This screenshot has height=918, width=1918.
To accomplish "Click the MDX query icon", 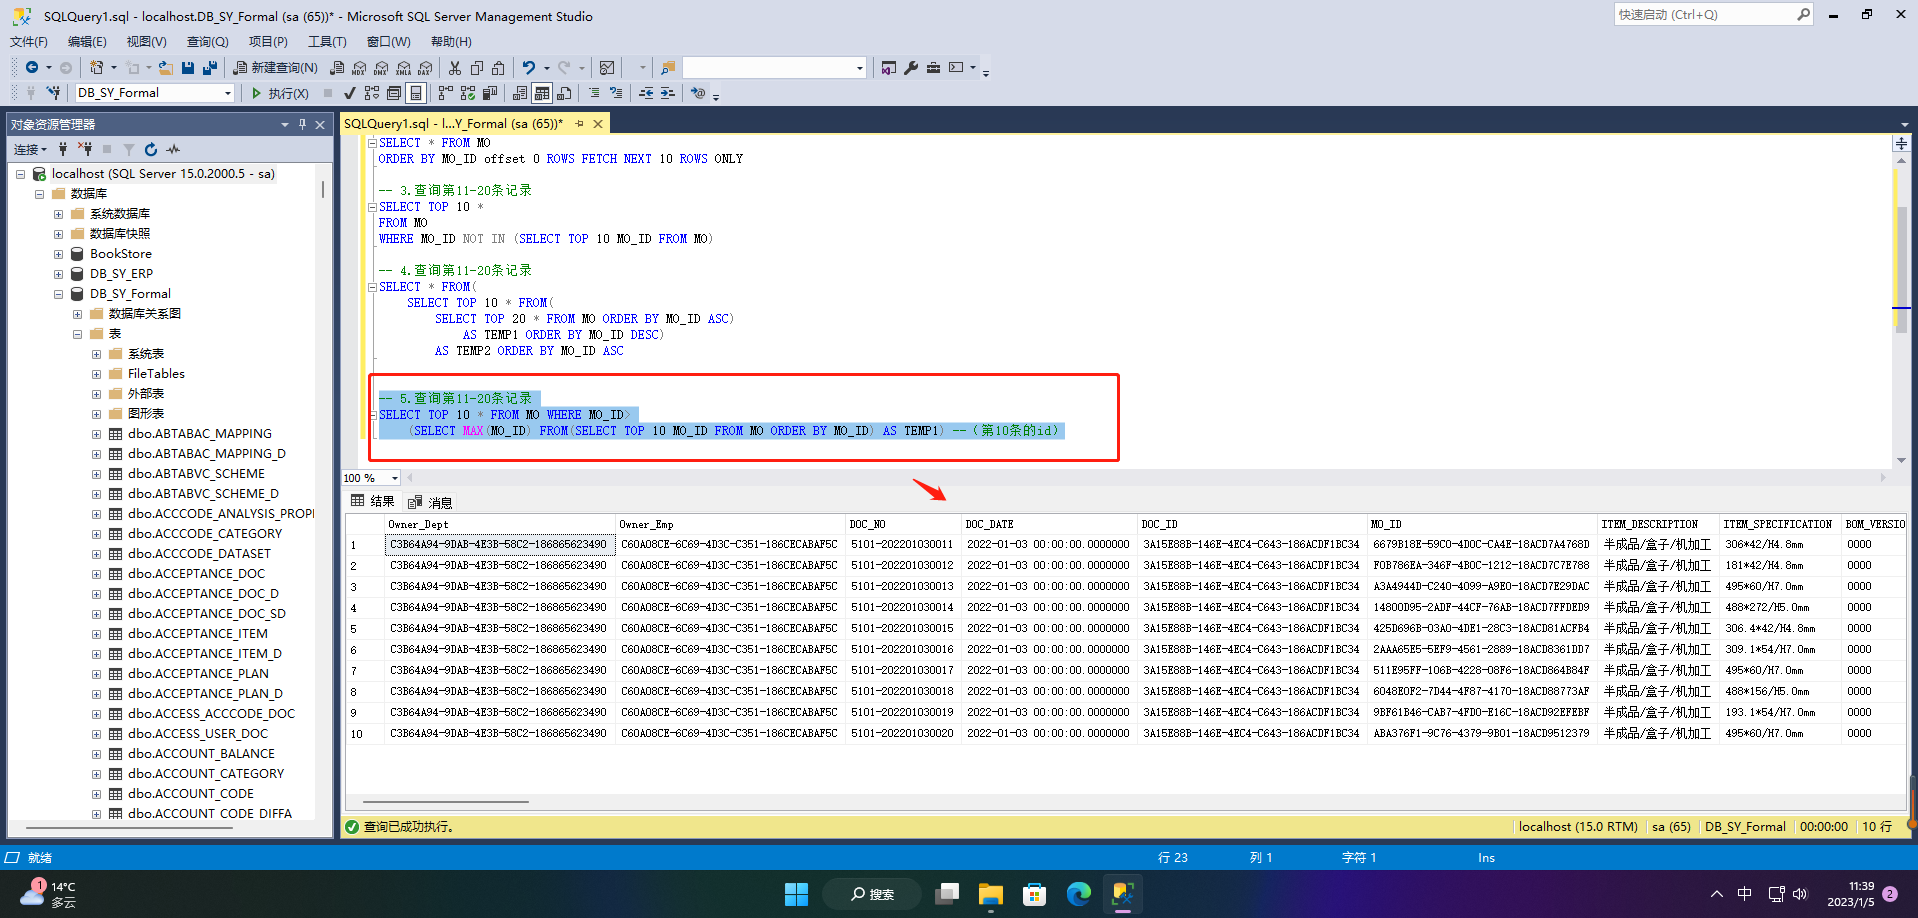I will click(x=359, y=68).
